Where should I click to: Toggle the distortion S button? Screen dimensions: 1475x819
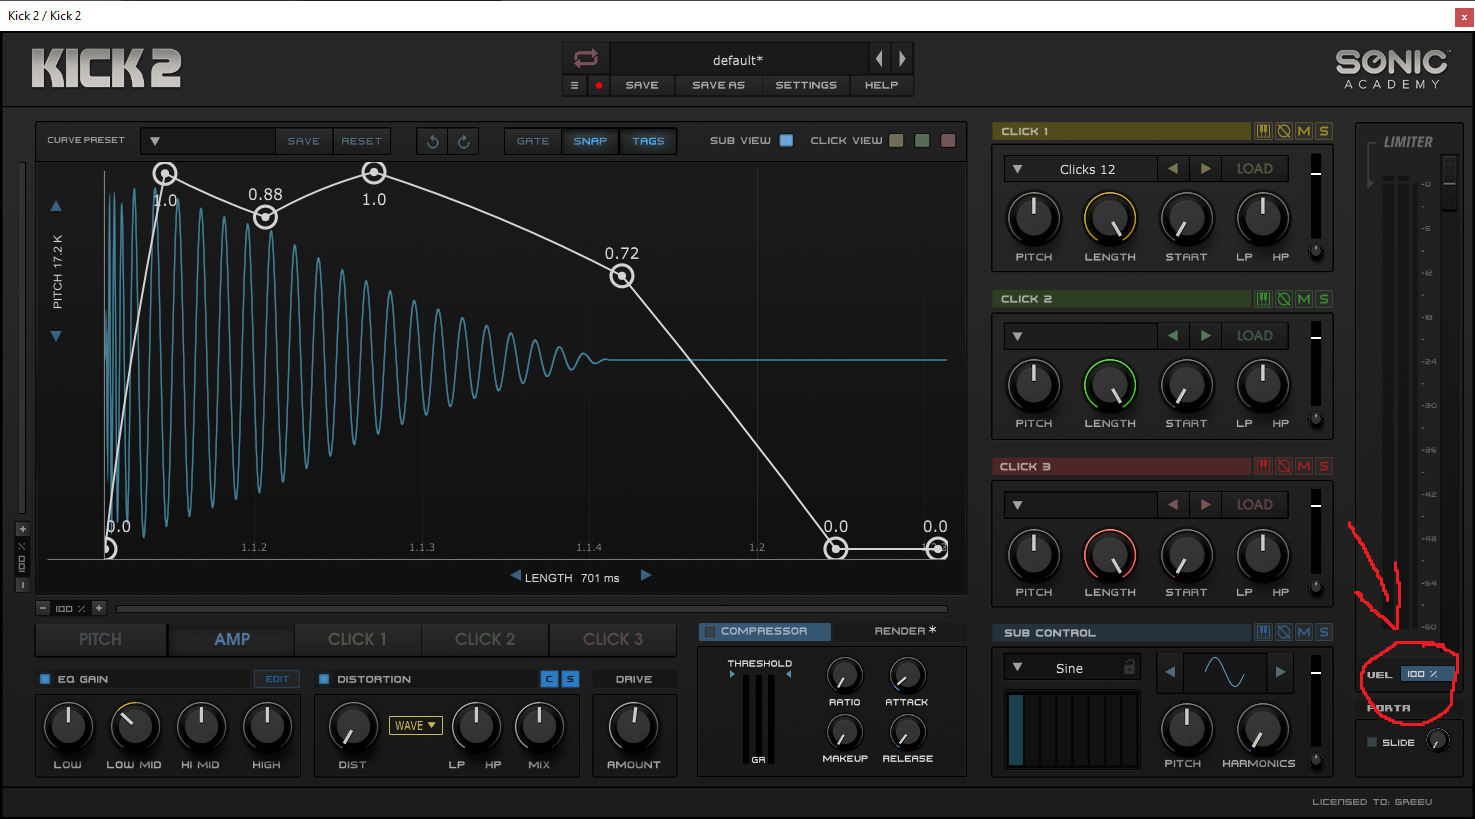pyautogui.click(x=570, y=679)
